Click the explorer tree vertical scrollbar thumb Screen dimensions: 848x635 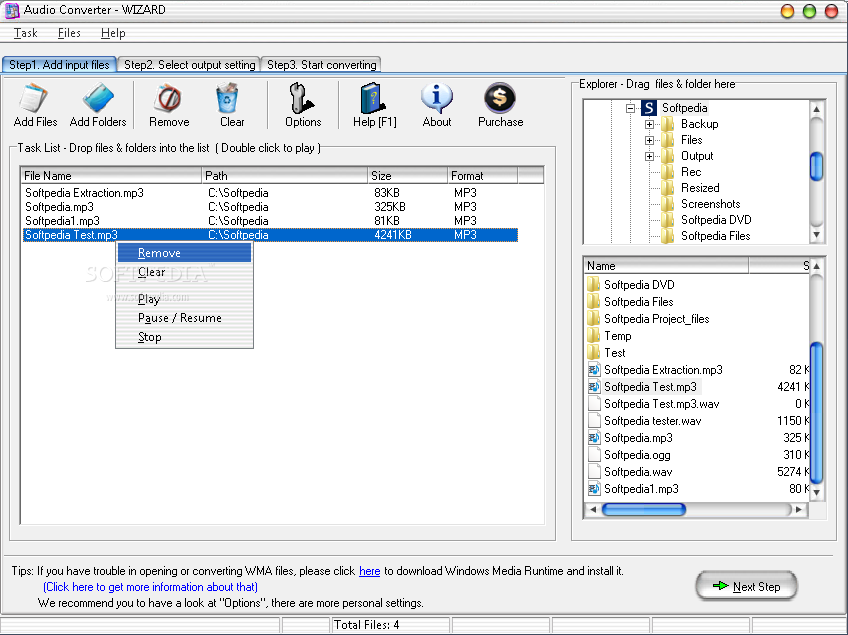[x=817, y=166]
